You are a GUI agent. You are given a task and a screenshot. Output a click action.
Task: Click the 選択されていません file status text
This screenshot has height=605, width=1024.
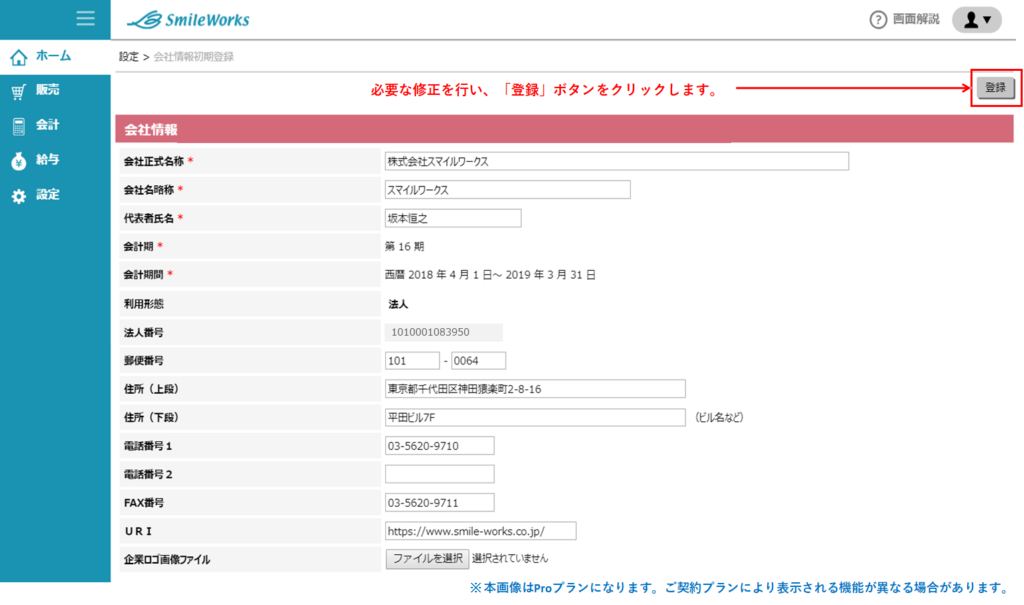(x=510, y=559)
